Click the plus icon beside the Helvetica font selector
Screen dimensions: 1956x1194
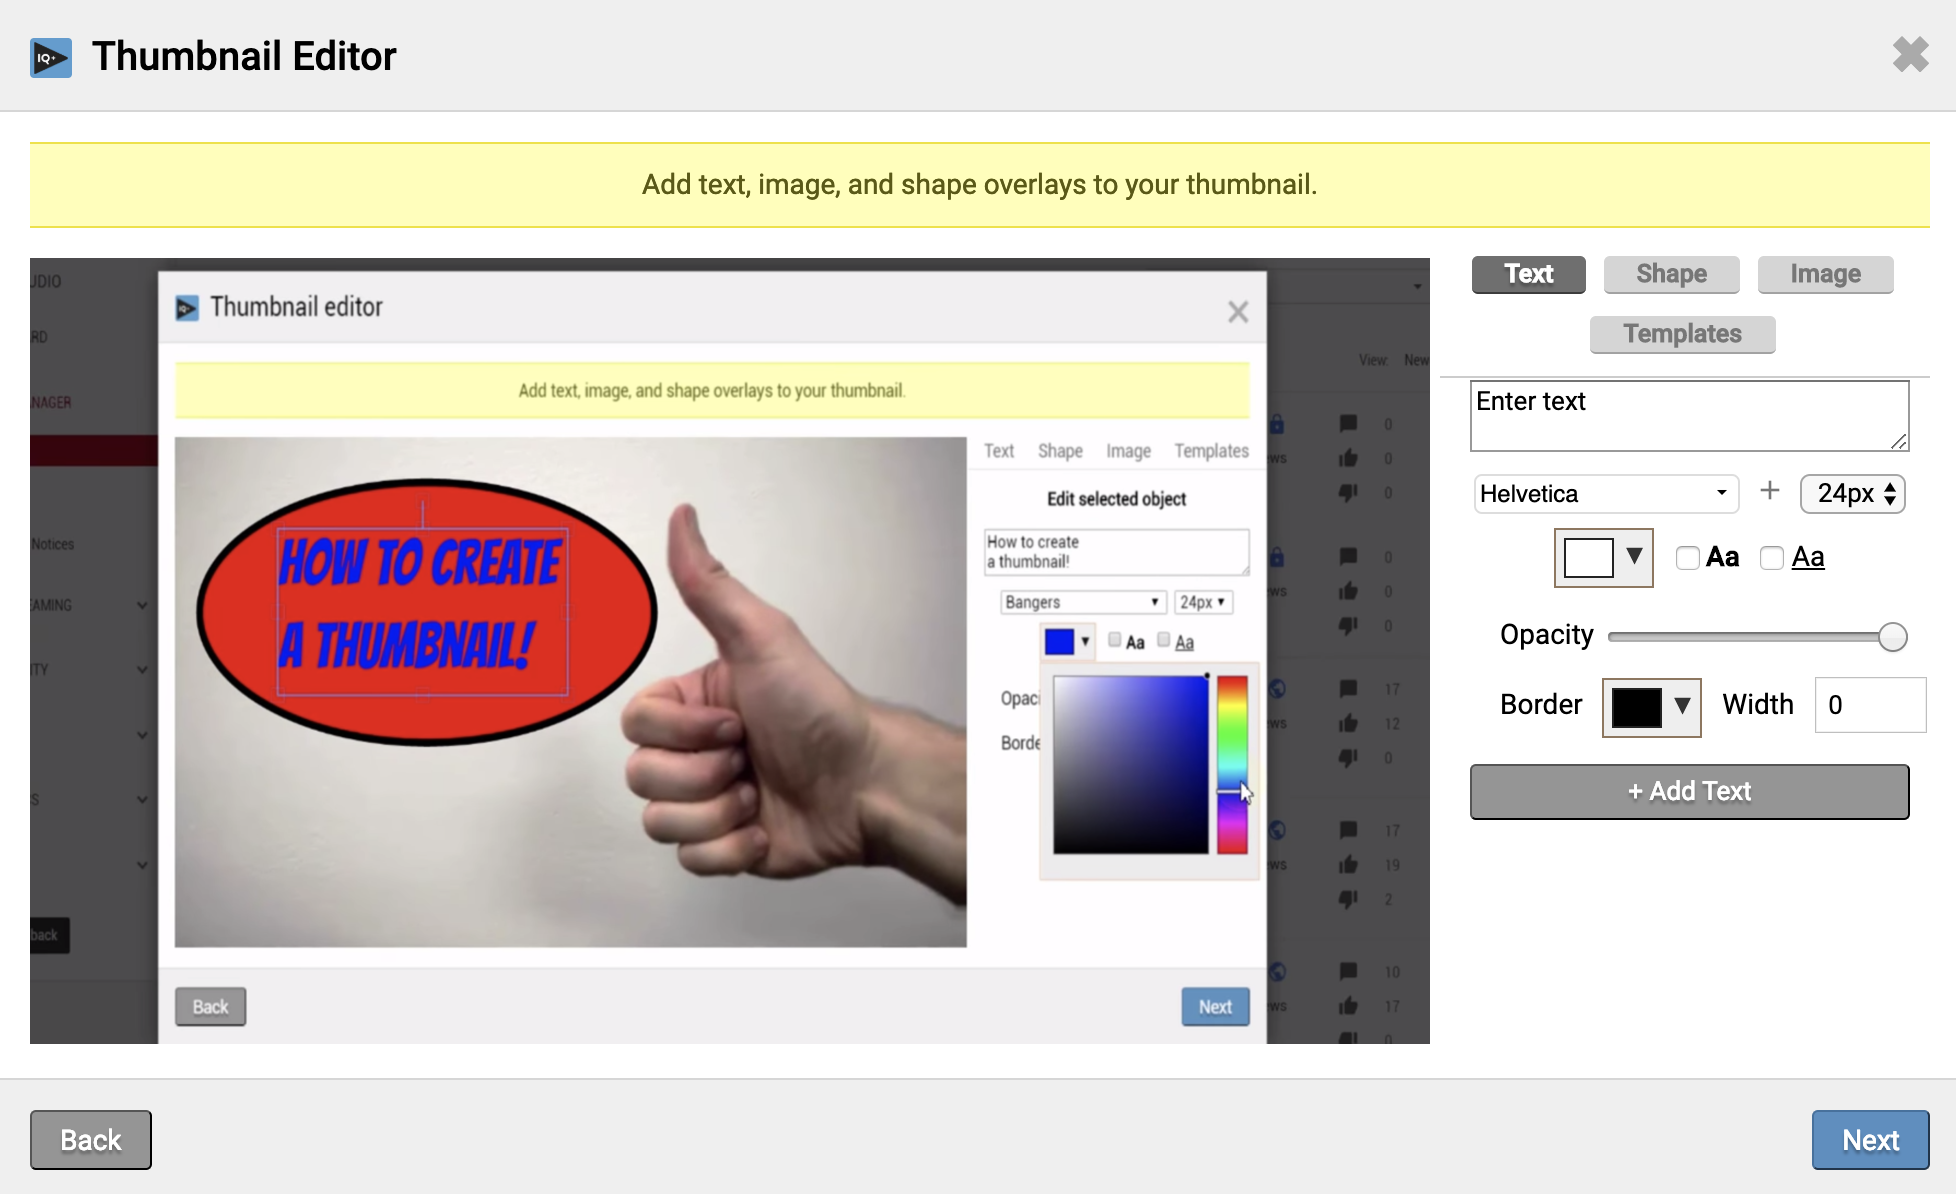point(1770,491)
